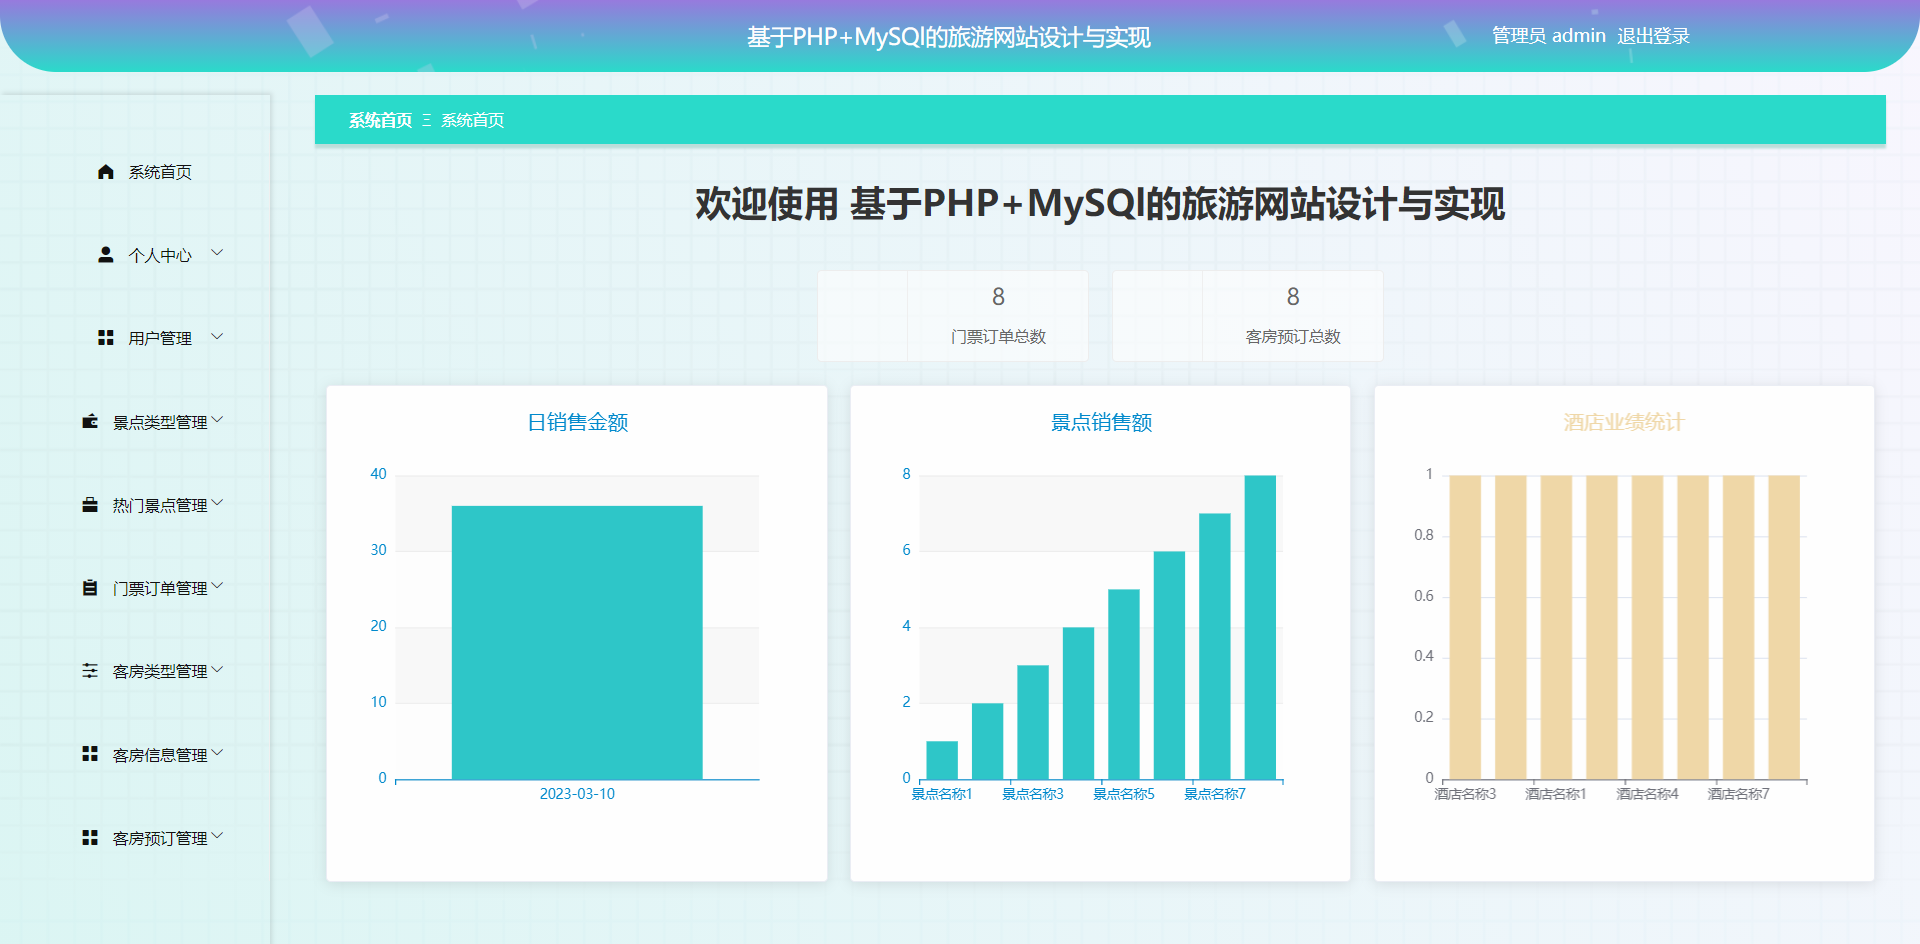Click 退出登录 to log out
The image size is (1920, 944).
coord(1653,36)
